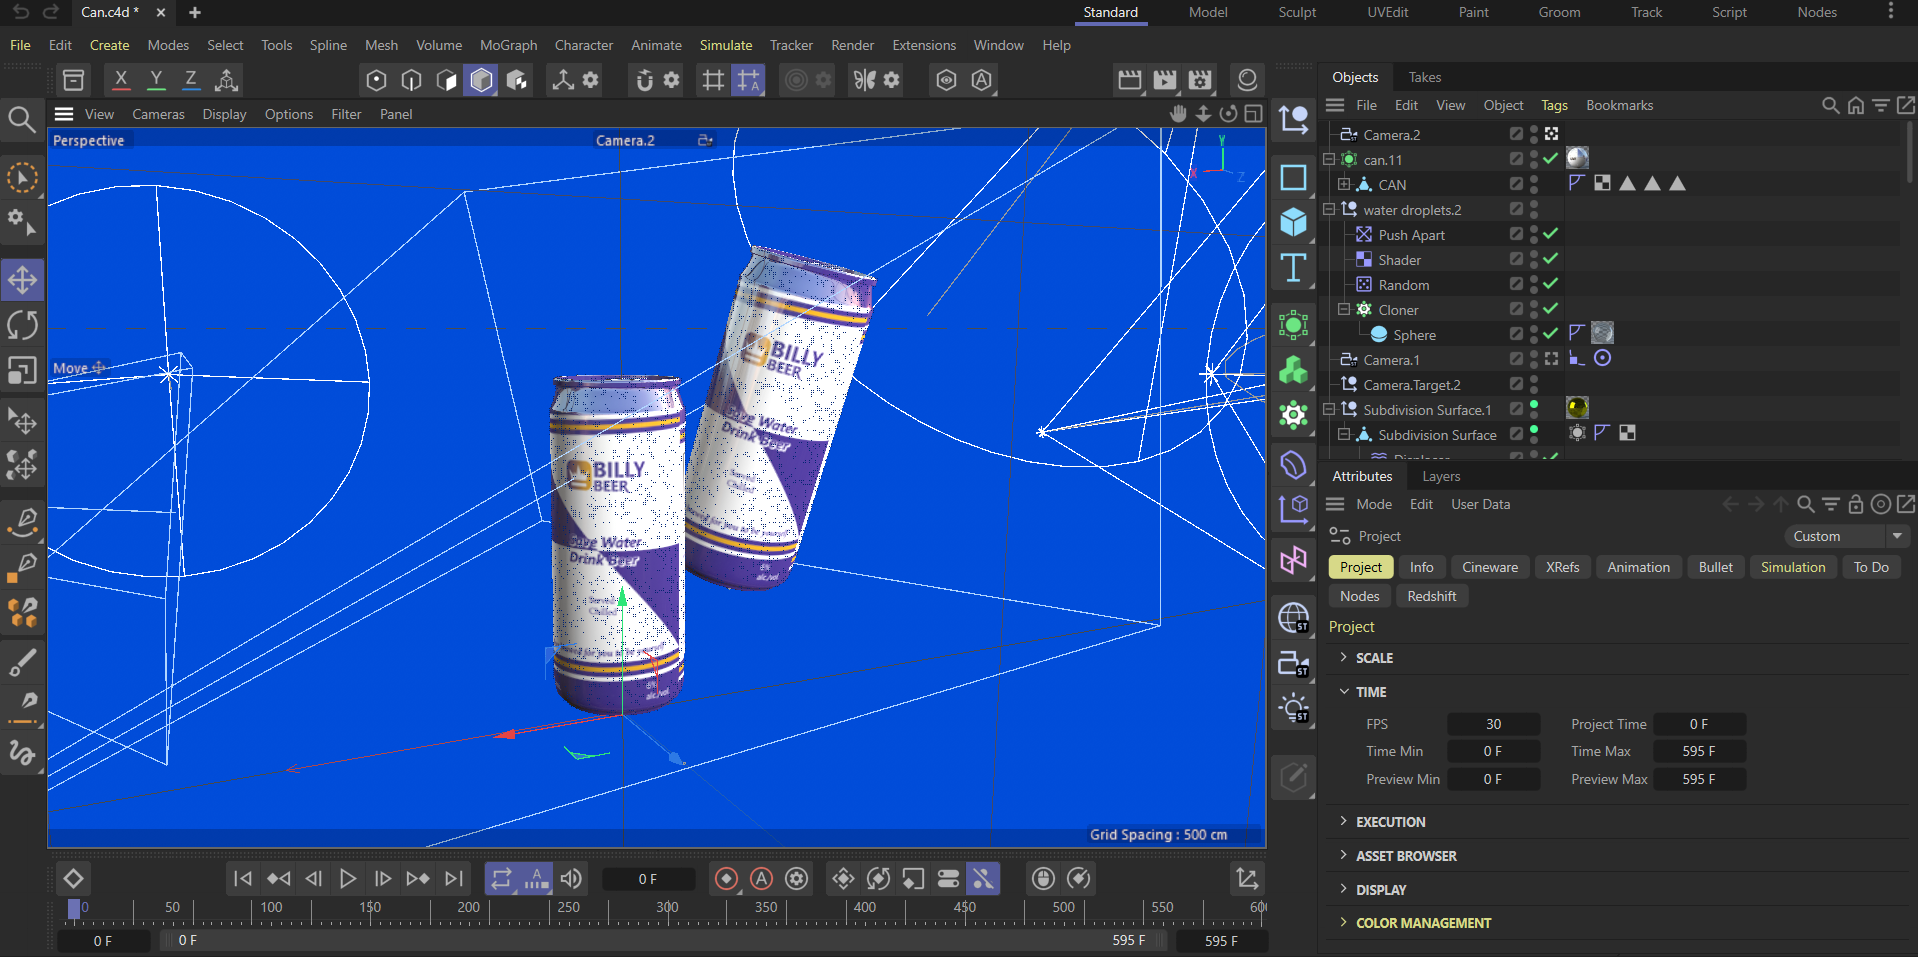Screen dimensions: 1918x957
Task: Toggle Autokeying button
Action: [762, 878]
